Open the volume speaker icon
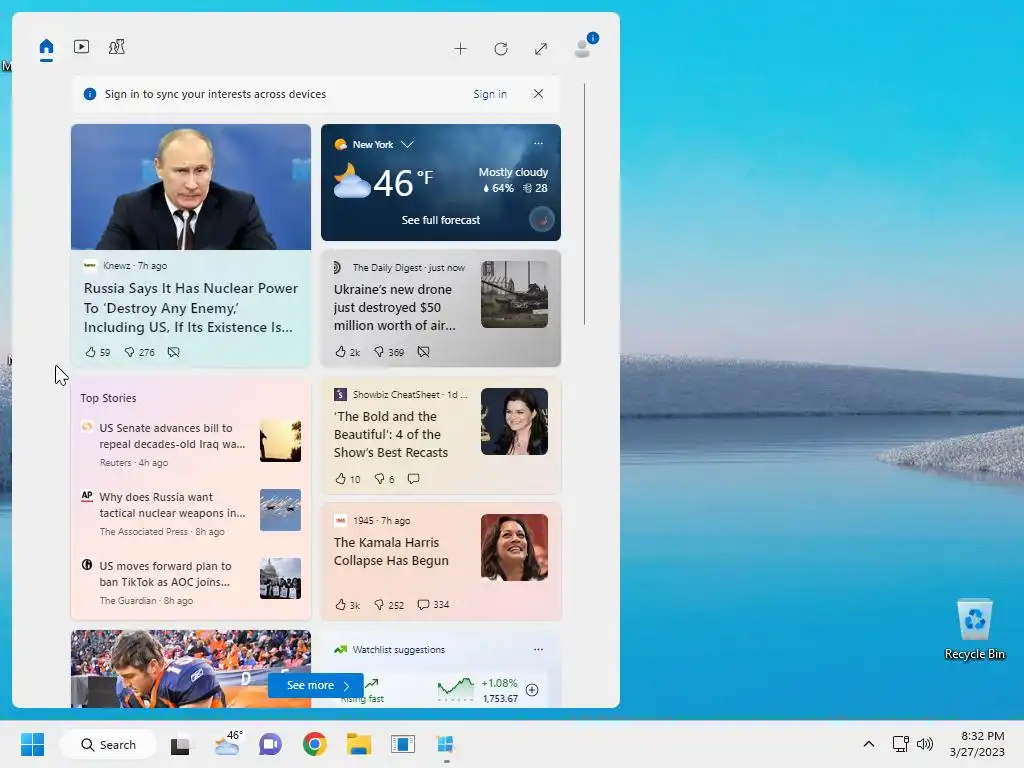 click(925, 744)
